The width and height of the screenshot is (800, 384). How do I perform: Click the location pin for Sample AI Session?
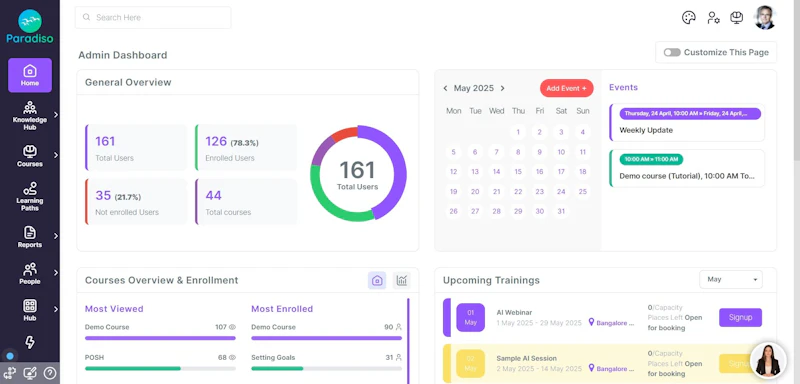(x=591, y=368)
